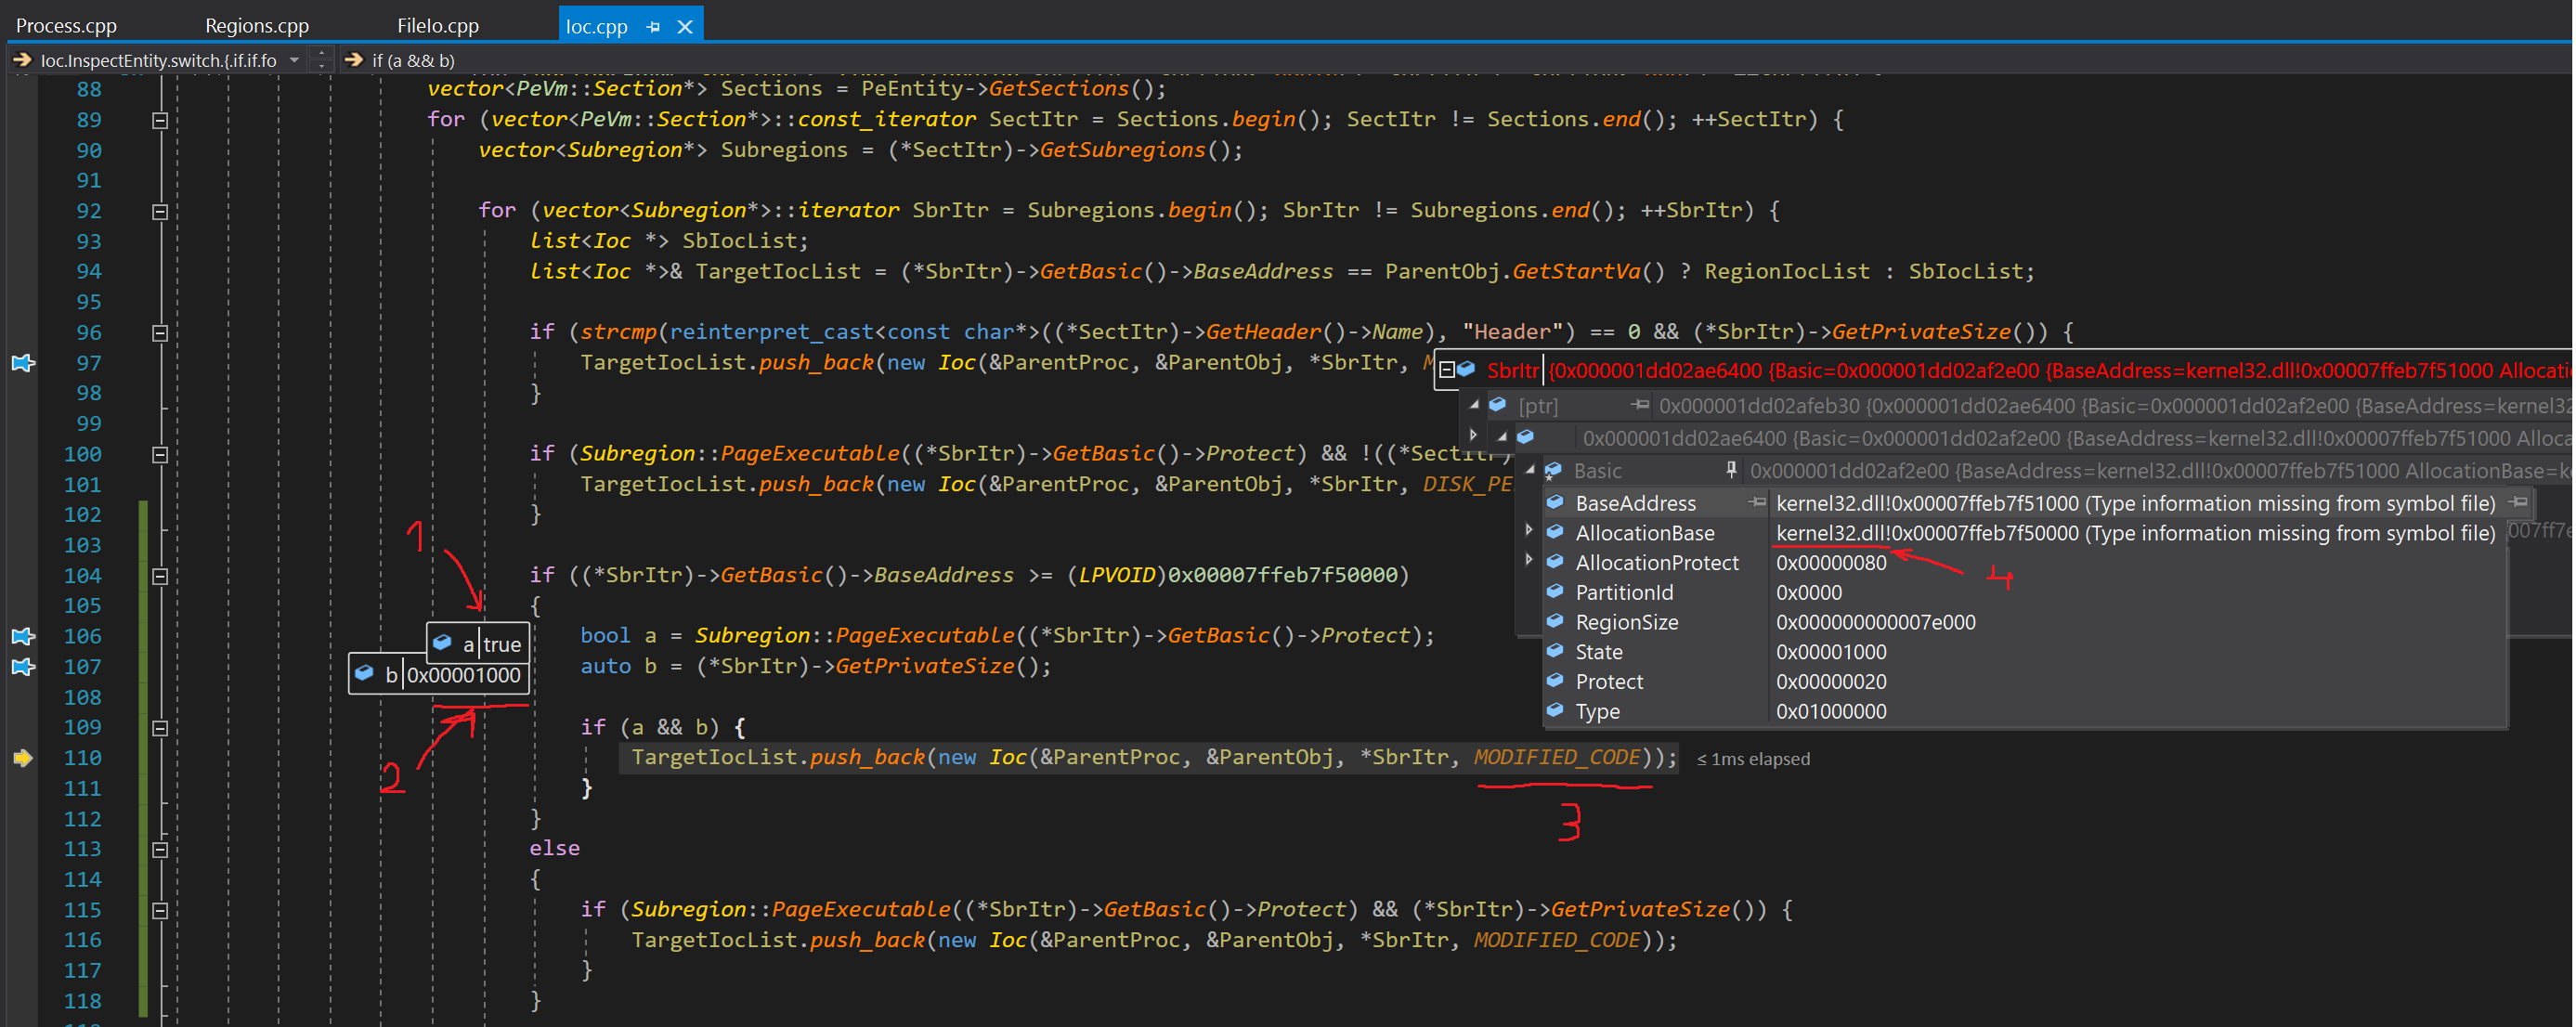Collapse the SbrItr datatip with minus box
This screenshot has width=2576, height=1027.
point(1446,370)
